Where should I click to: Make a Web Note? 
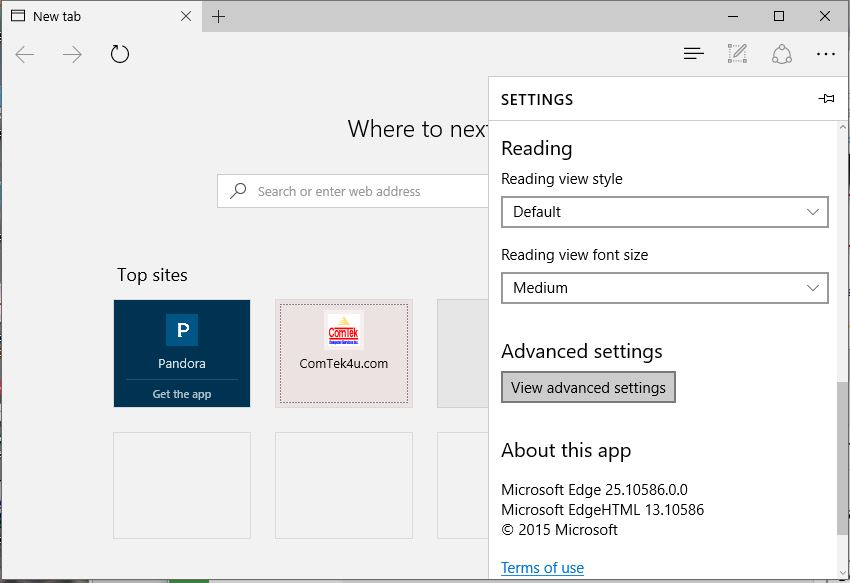[x=737, y=54]
